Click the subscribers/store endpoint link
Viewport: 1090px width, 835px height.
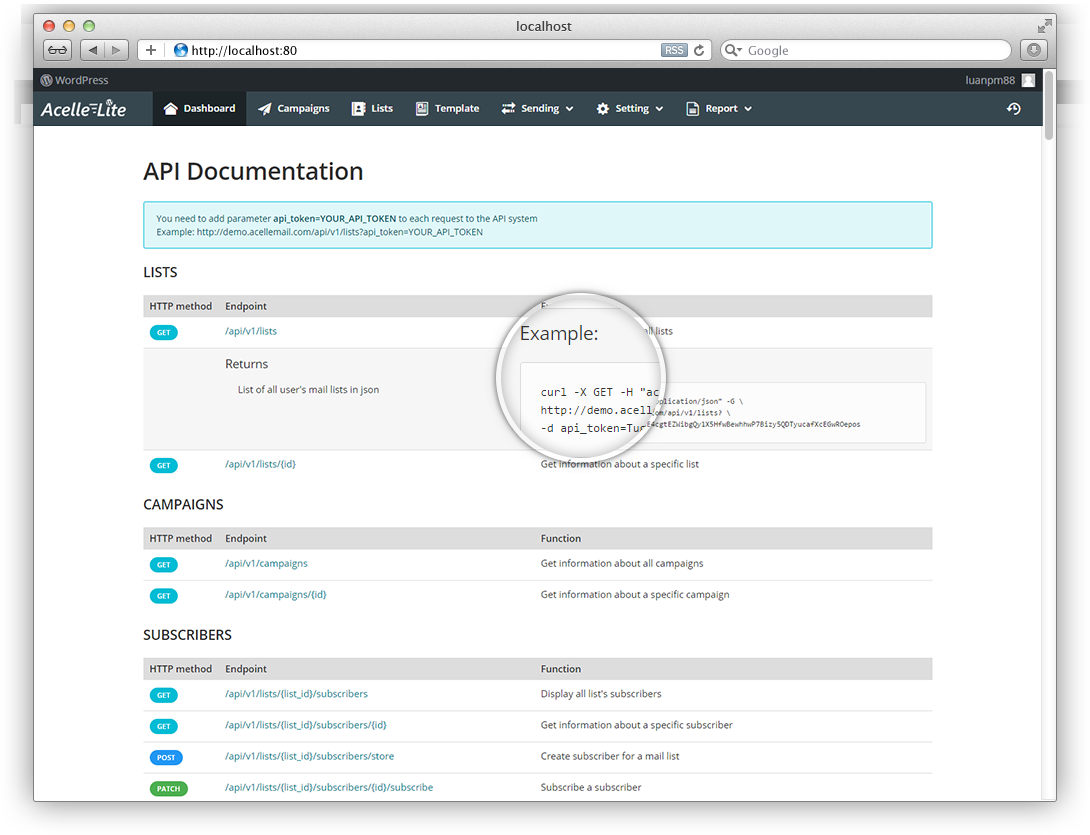309,756
